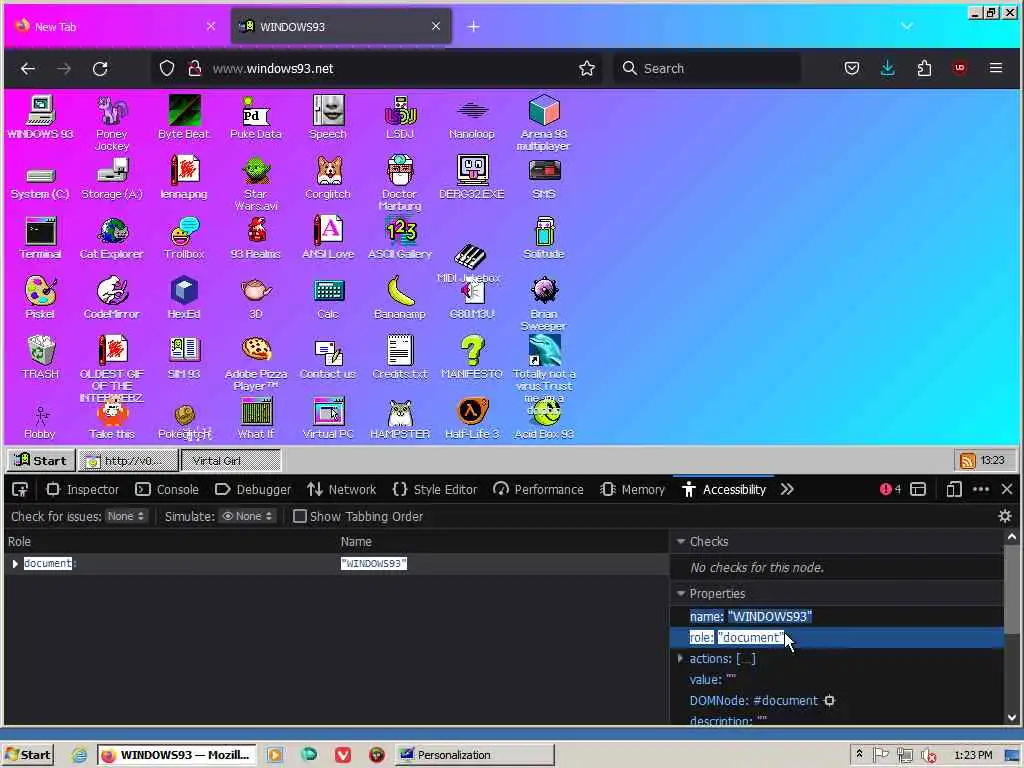
Task: Open the Terminal icon
Action: 40,237
